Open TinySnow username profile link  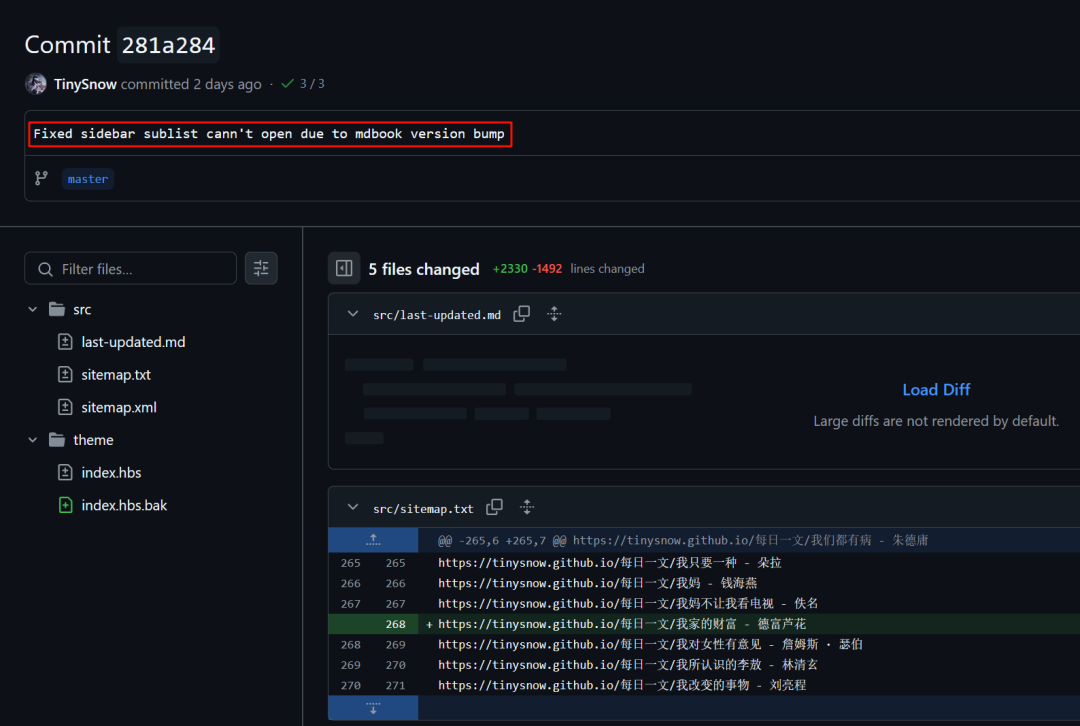[85, 84]
